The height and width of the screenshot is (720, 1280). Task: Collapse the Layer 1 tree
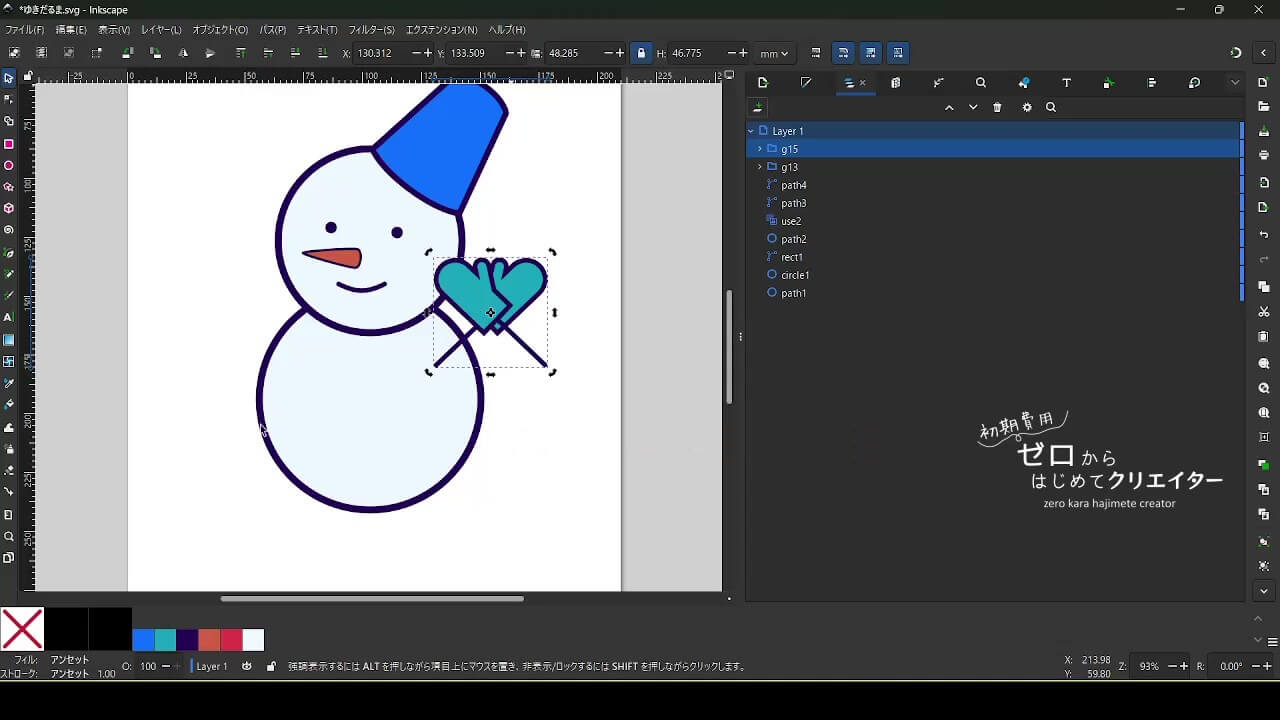coord(751,131)
